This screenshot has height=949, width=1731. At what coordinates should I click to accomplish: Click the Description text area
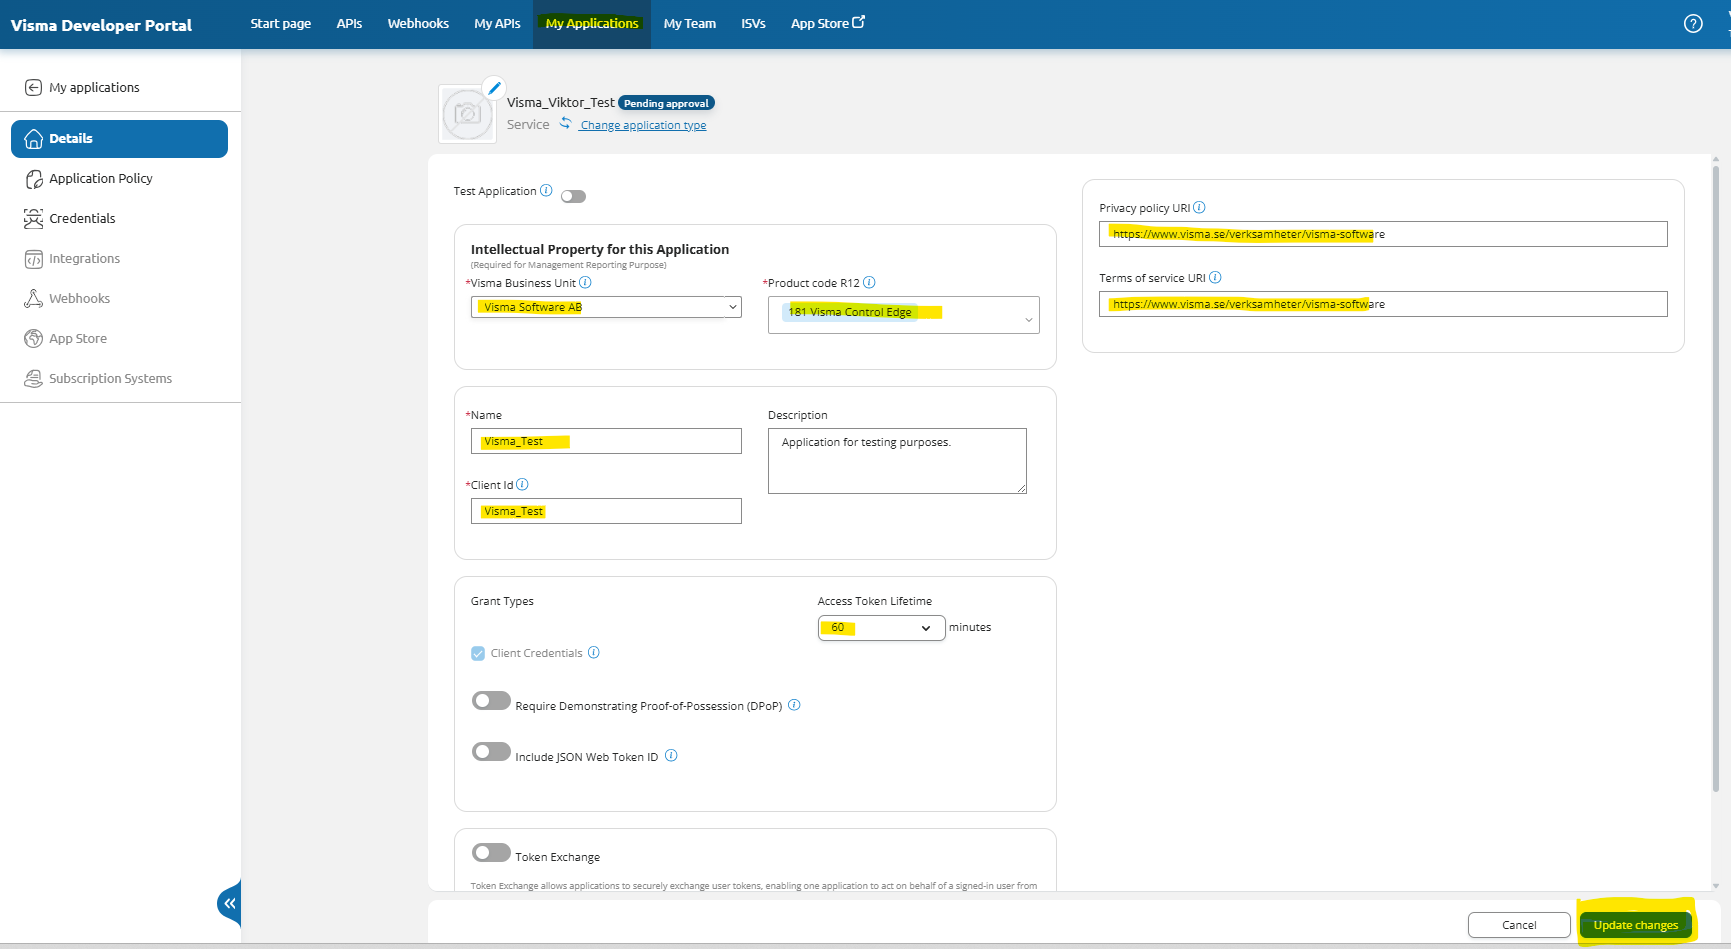[x=897, y=461]
